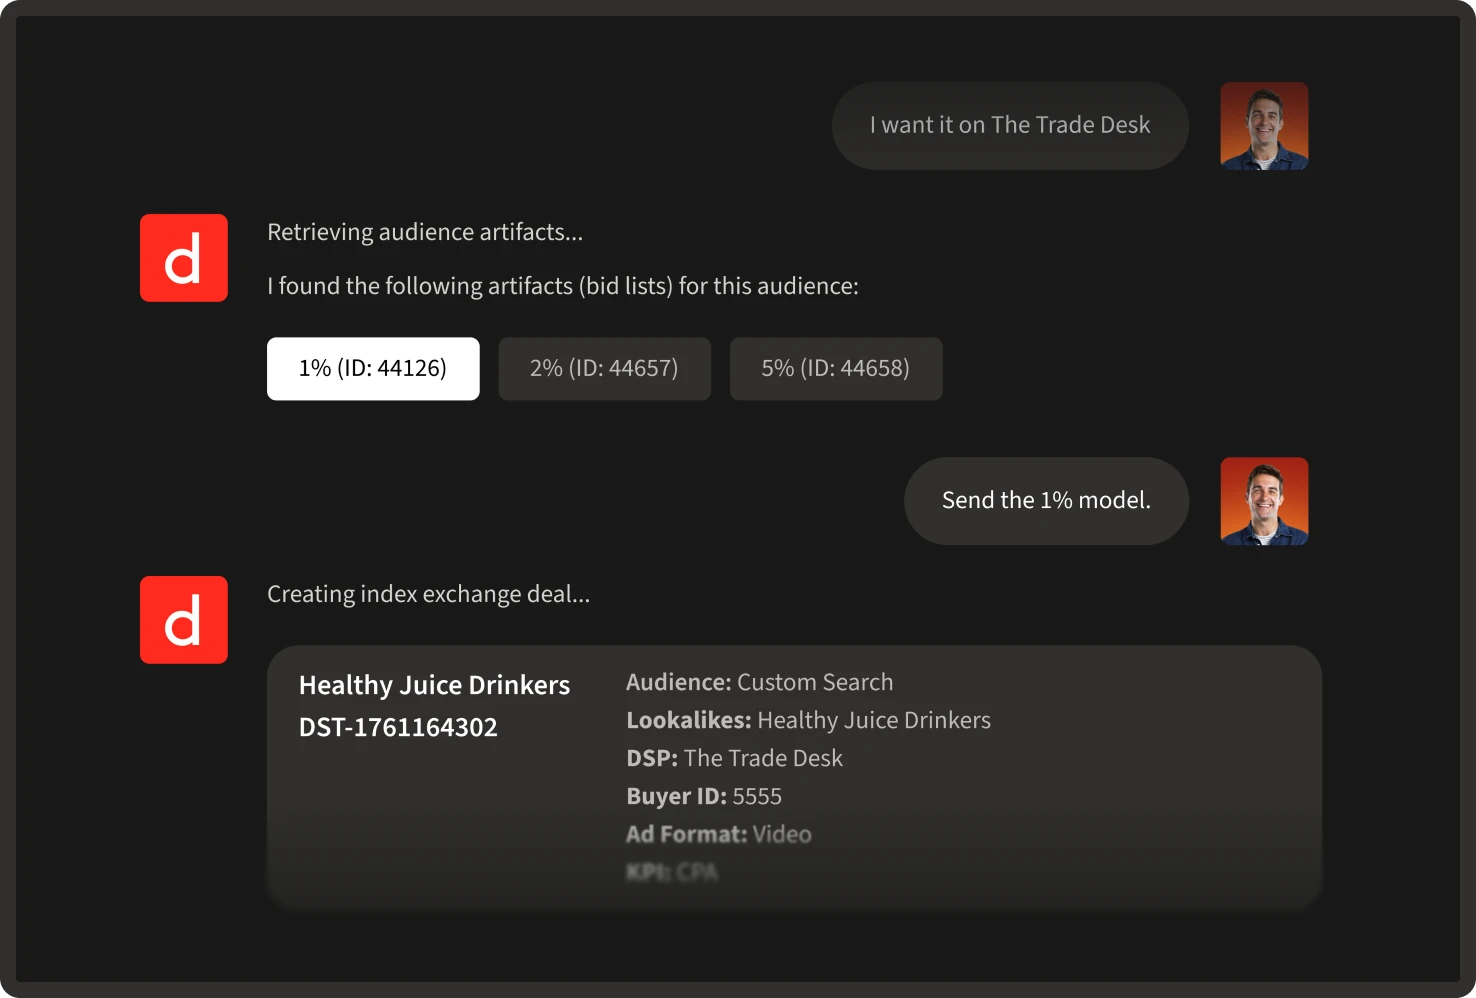1476x998 pixels.
Task: Pick the 5% (ID: 44658) artifact option
Action: 835,369
